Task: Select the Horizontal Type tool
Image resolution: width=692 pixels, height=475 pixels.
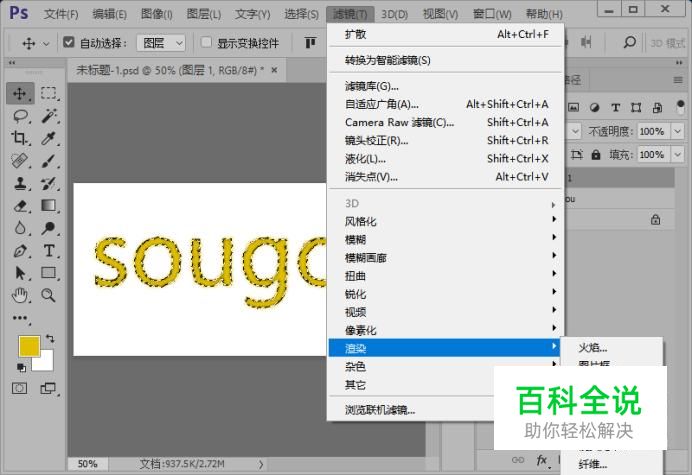Action: pyautogui.click(x=49, y=251)
